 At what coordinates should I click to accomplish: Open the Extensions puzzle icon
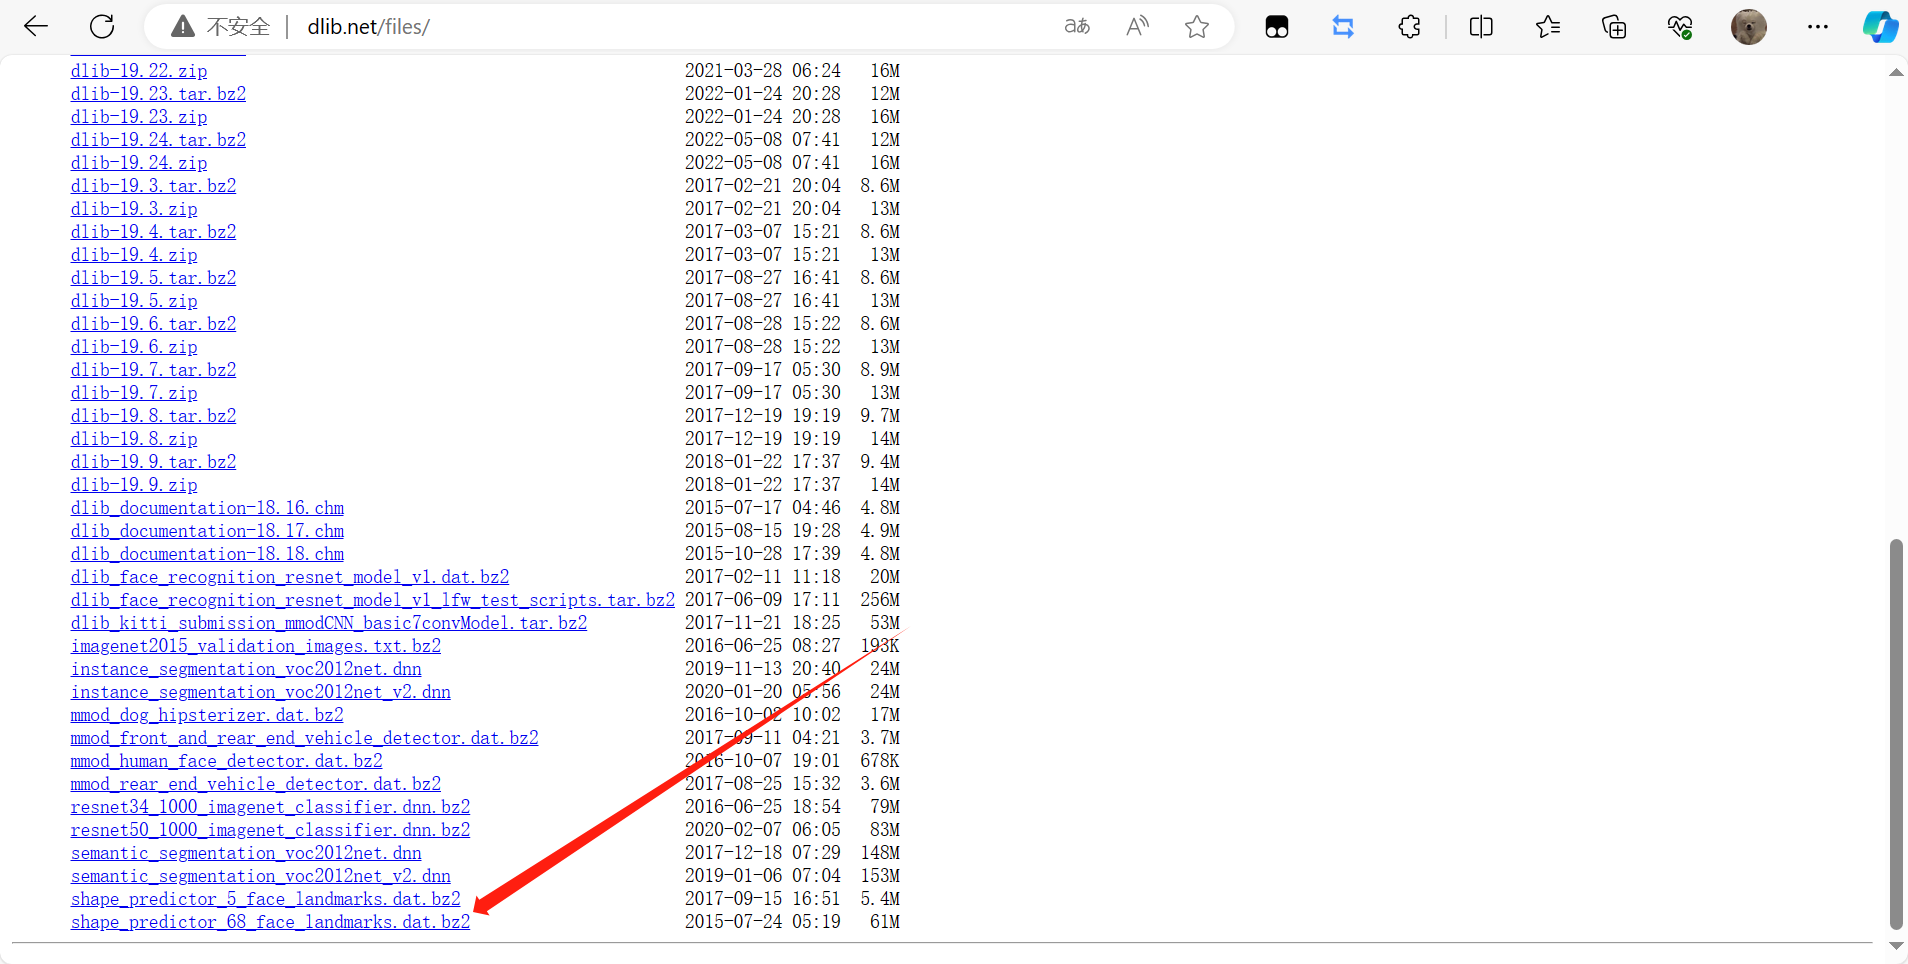[1410, 27]
